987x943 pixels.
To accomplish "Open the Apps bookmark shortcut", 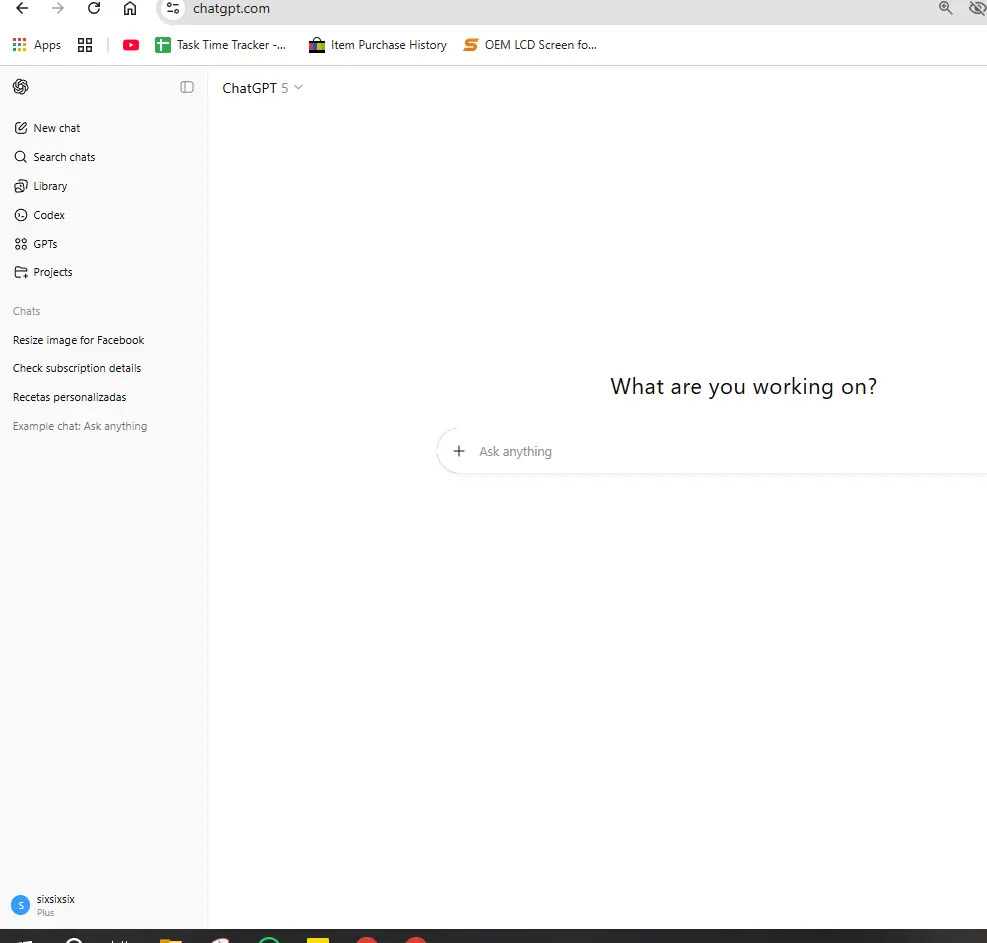I will tap(37, 45).
